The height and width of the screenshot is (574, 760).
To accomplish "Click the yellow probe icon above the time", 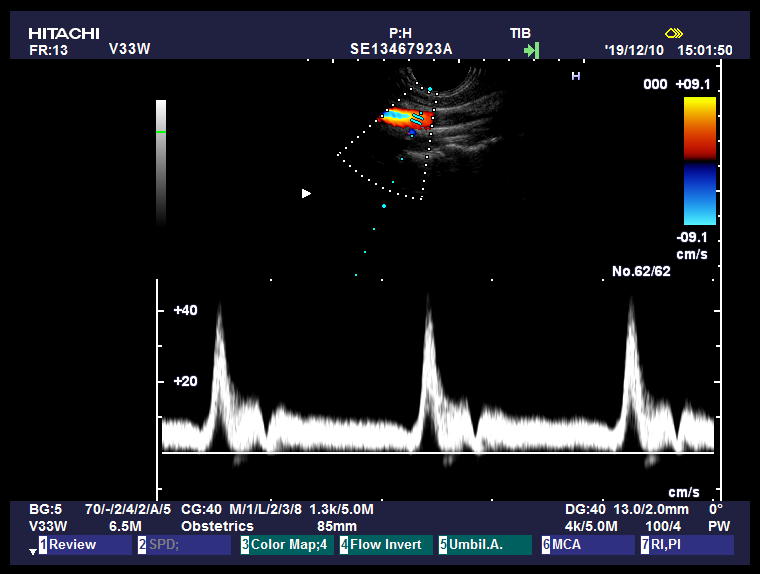I will click(673, 33).
